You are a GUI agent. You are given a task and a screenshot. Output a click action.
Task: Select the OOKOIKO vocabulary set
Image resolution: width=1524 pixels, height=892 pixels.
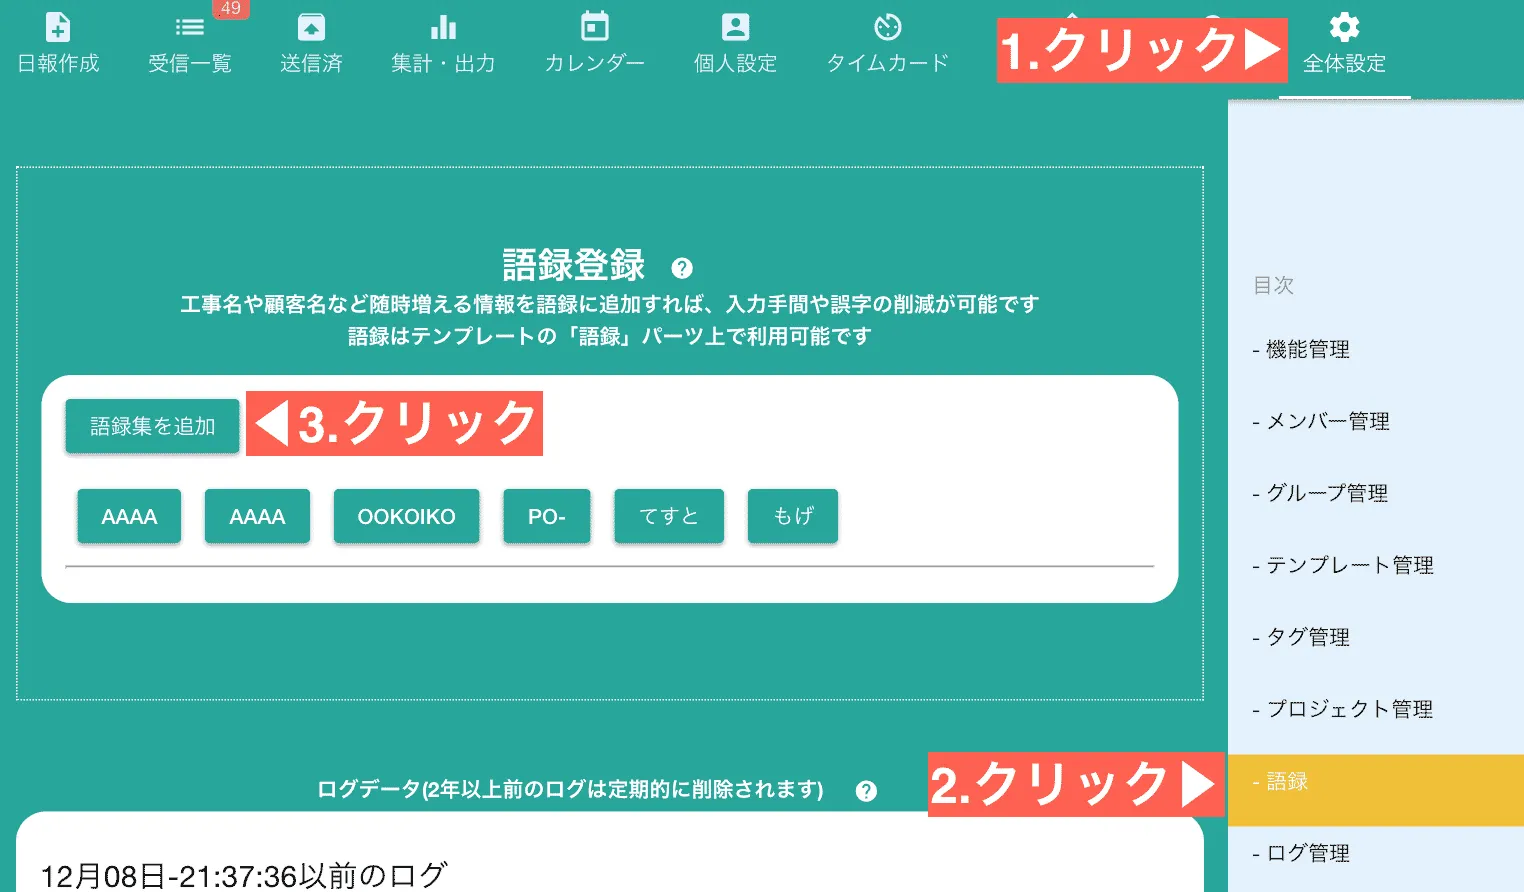coord(406,516)
